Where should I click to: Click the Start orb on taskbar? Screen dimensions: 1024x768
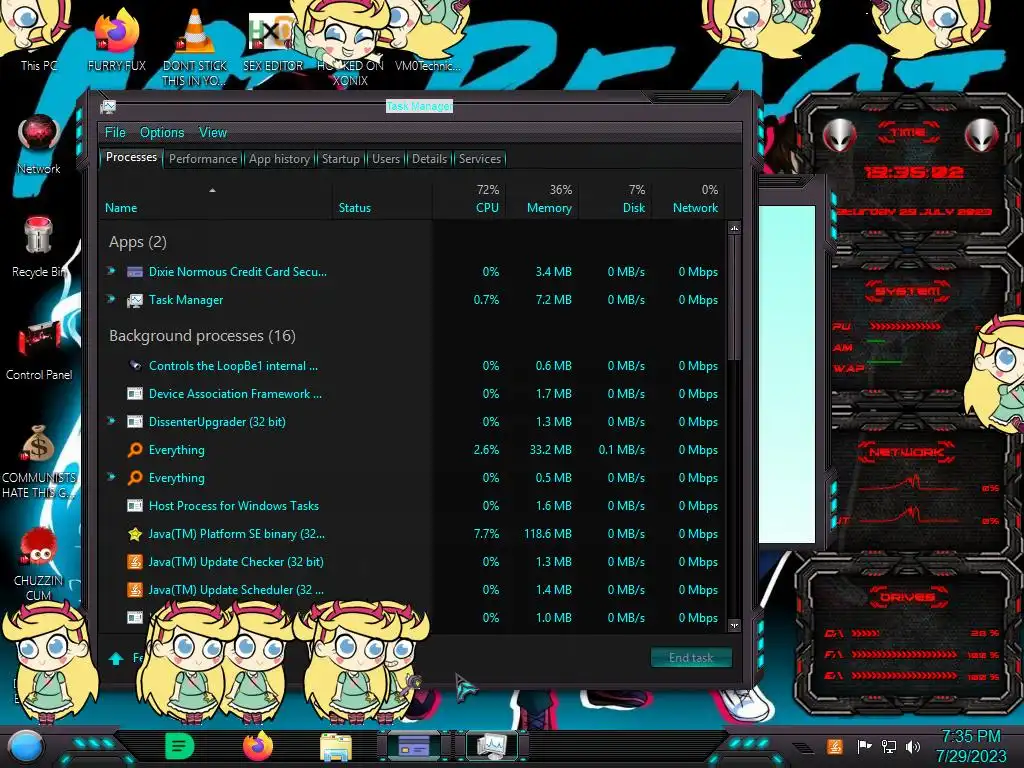(26, 747)
